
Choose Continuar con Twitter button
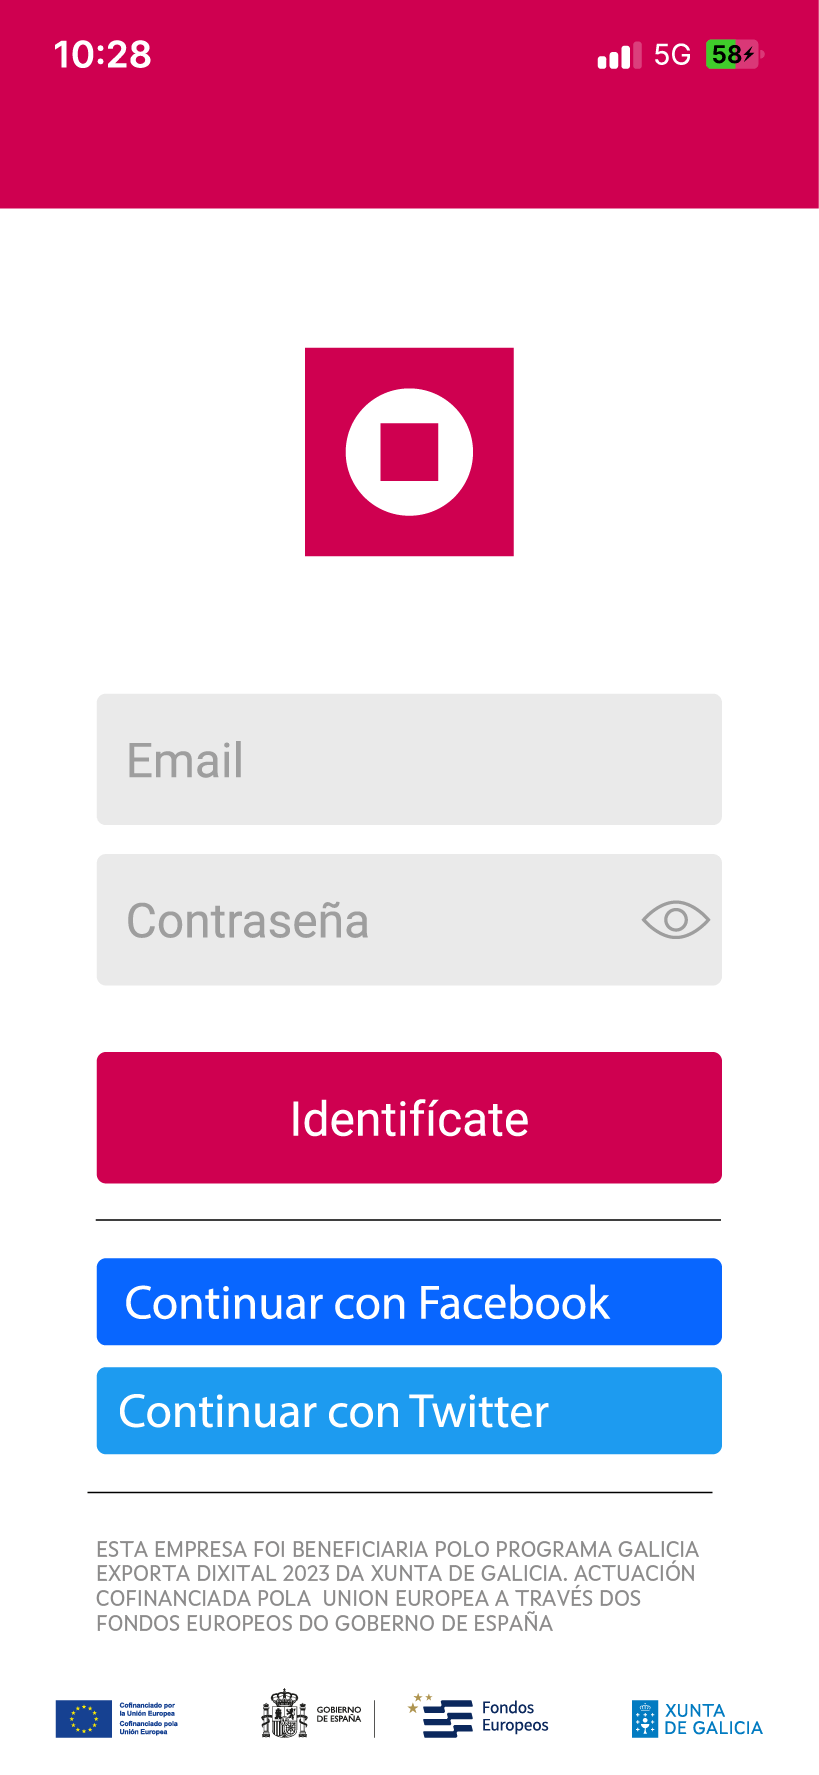[409, 1411]
